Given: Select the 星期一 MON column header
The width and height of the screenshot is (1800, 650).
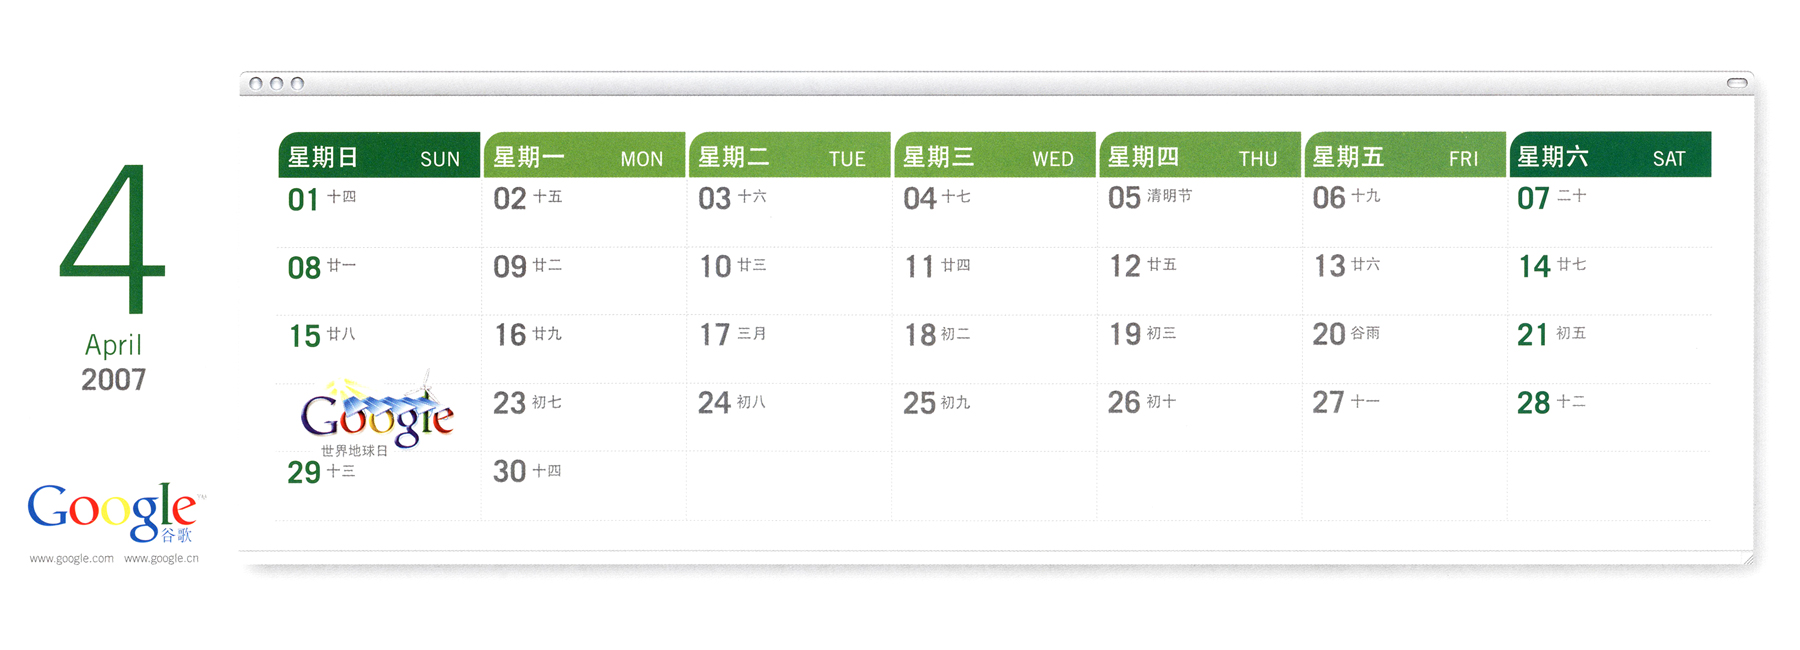Looking at the screenshot, I should (585, 155).
